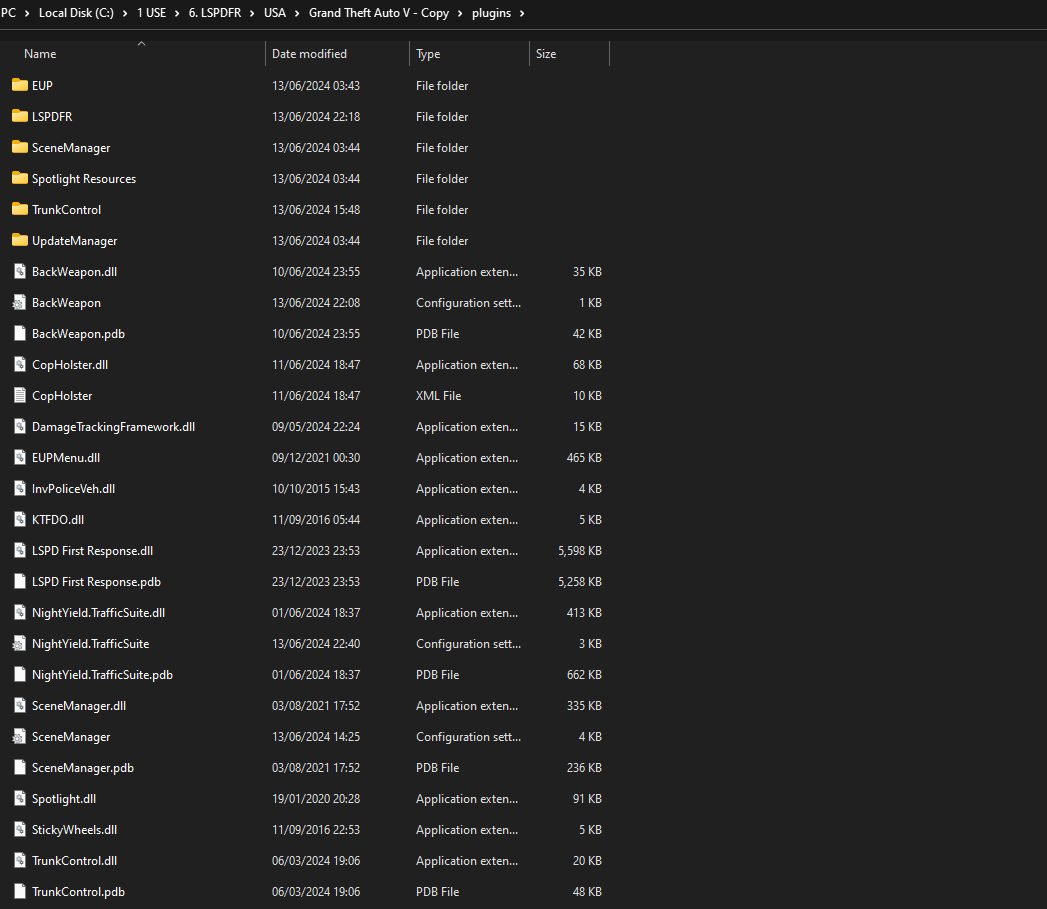Click the DamageTrackingFramework.dll file icon
Screen dimensions: 1047x909
20,426
